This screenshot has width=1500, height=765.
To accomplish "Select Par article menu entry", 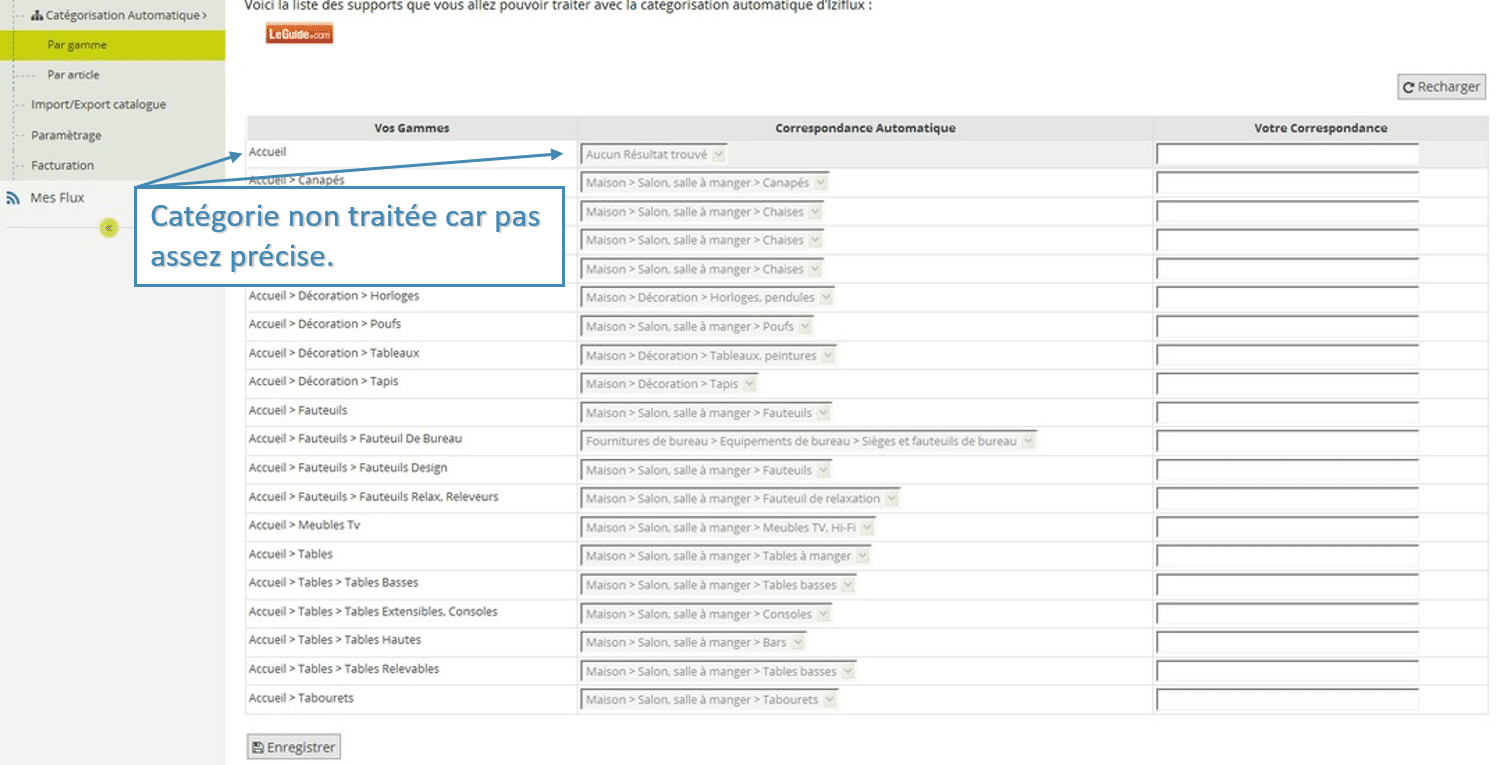I will (x=73, y=75).
